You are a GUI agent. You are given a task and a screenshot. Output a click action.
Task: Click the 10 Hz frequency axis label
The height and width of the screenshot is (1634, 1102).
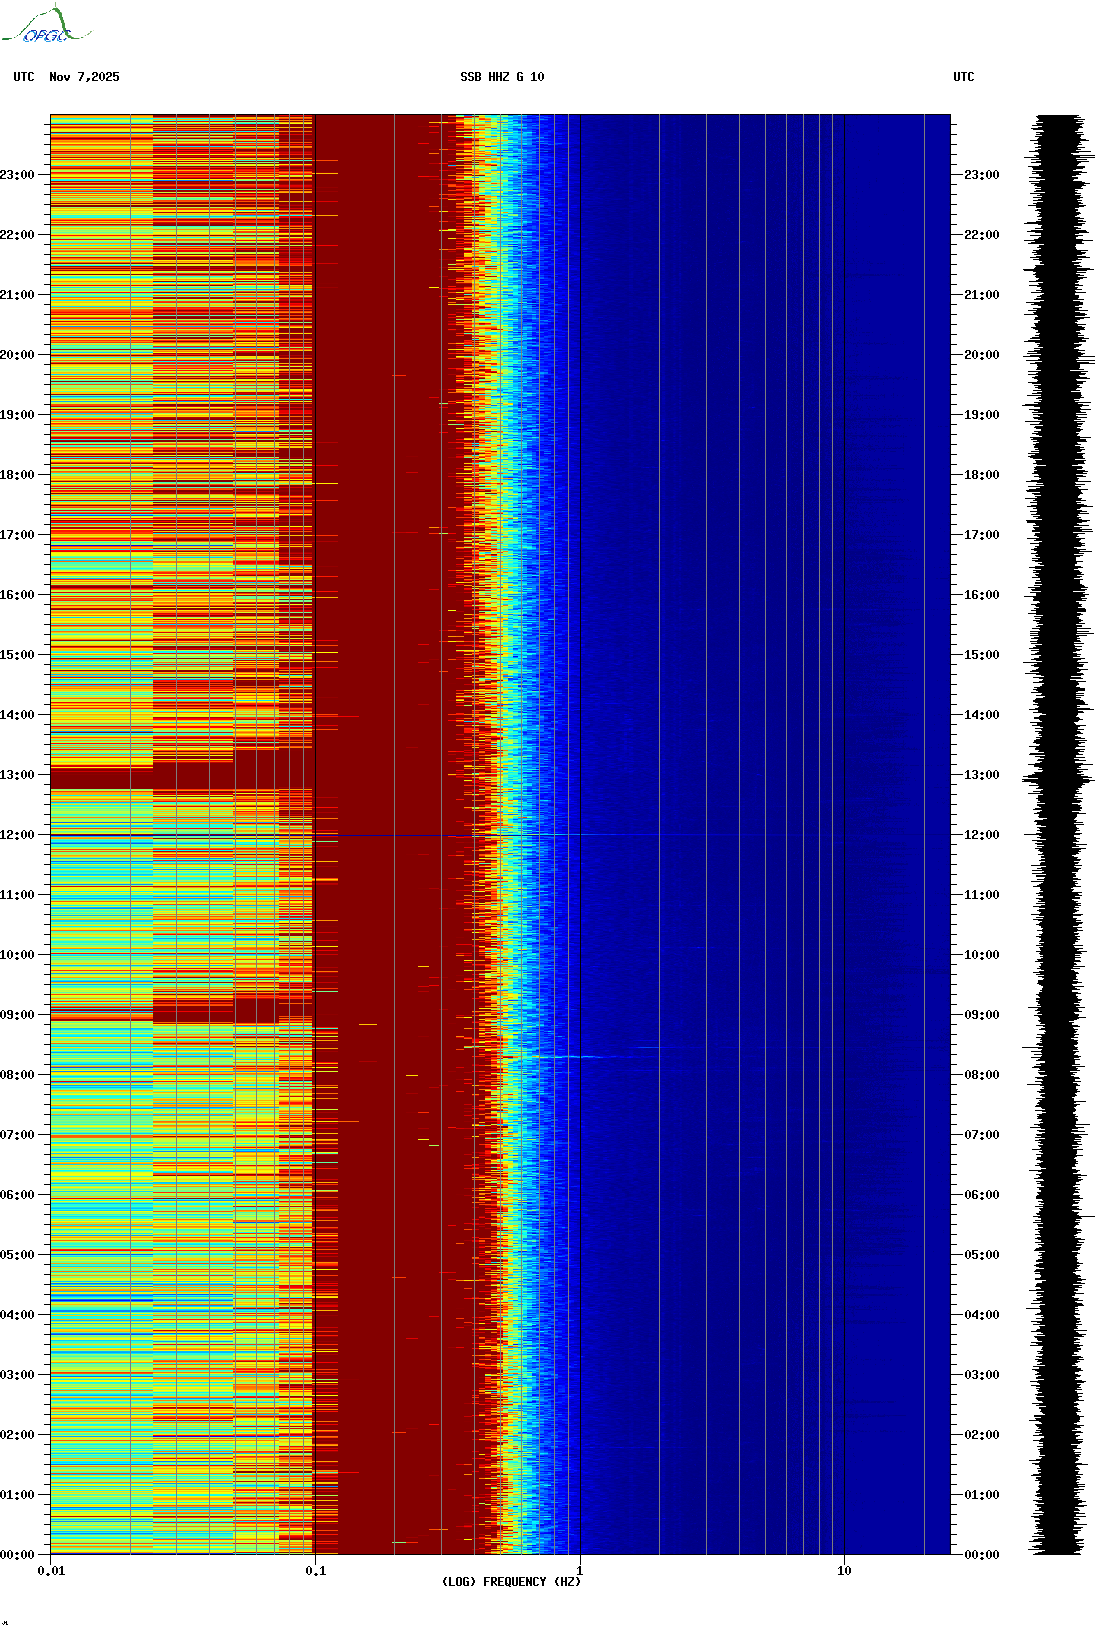pyautogui.click(x=844, y=1571)
